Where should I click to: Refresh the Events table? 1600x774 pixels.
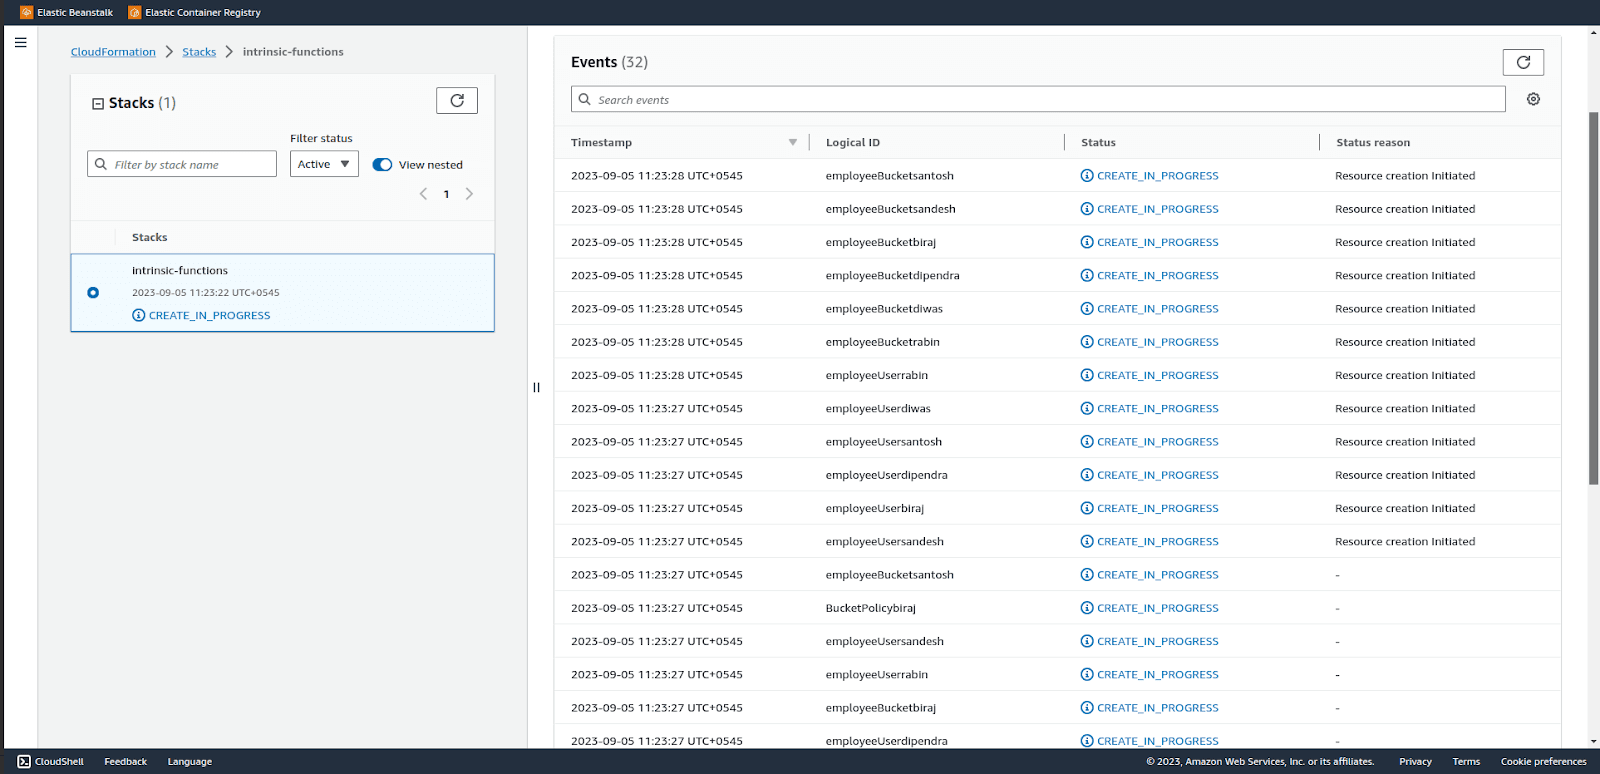click(x=1523, y=62)
